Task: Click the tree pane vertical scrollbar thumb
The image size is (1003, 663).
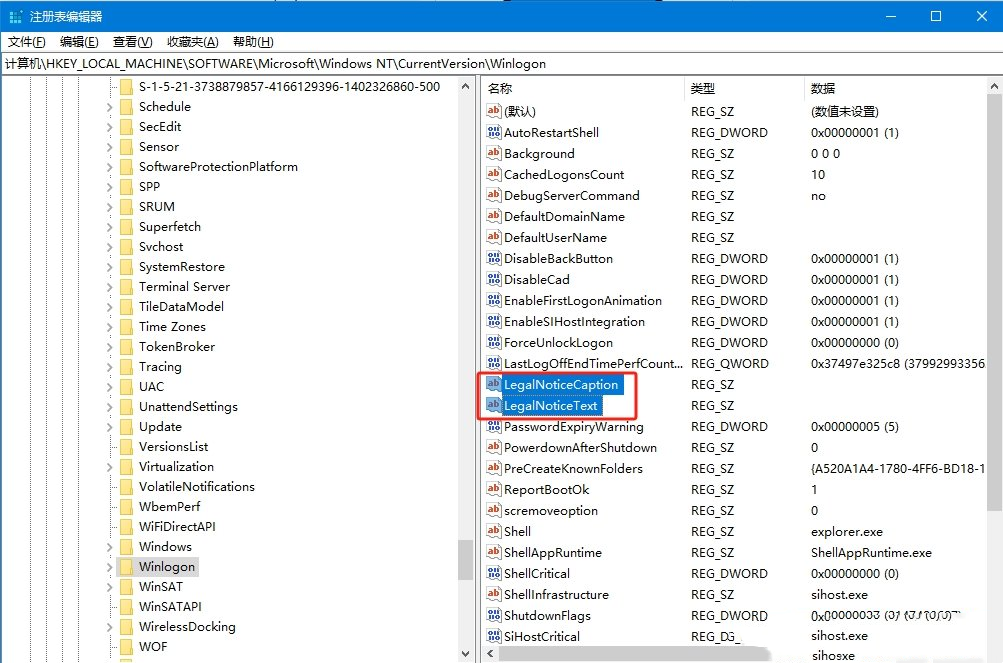Action: click(x=466, y=560)
